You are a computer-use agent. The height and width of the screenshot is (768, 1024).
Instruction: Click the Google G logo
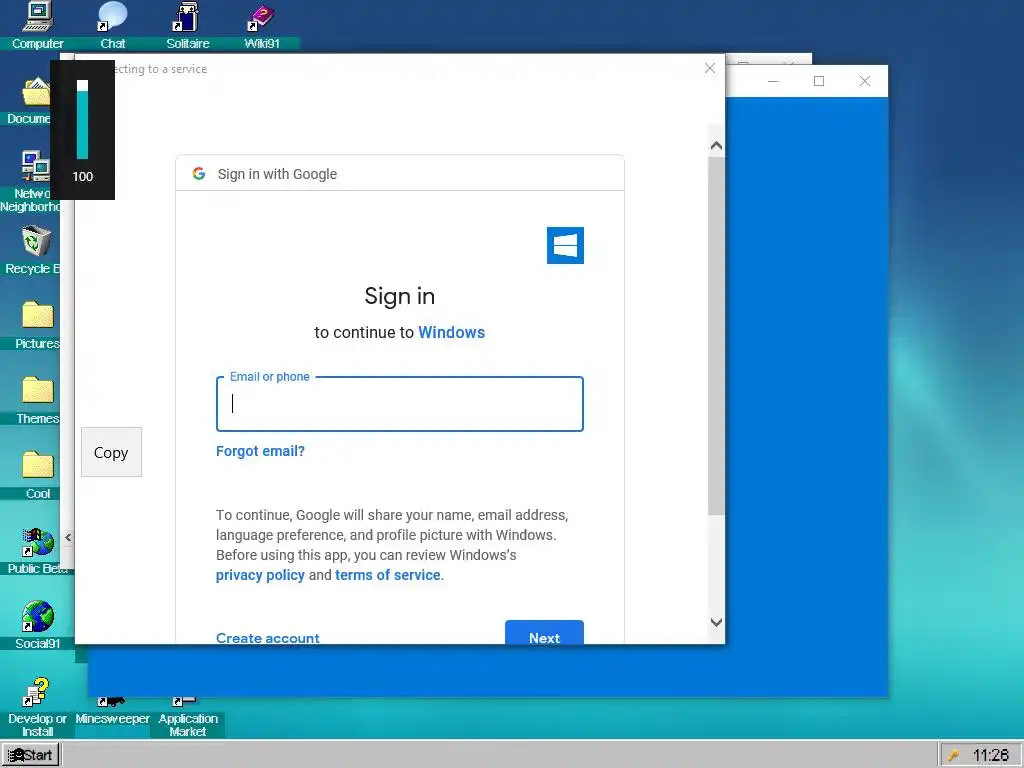199,174
